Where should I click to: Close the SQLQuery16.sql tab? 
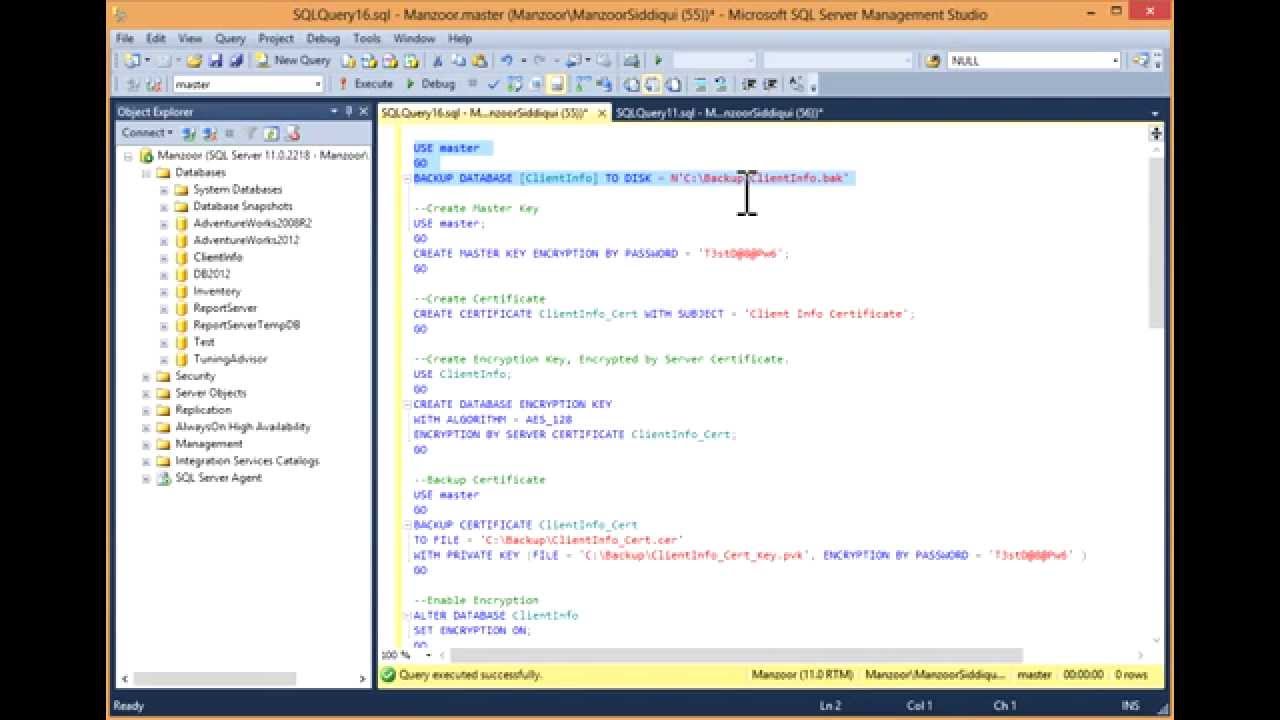tap(602, 113)
